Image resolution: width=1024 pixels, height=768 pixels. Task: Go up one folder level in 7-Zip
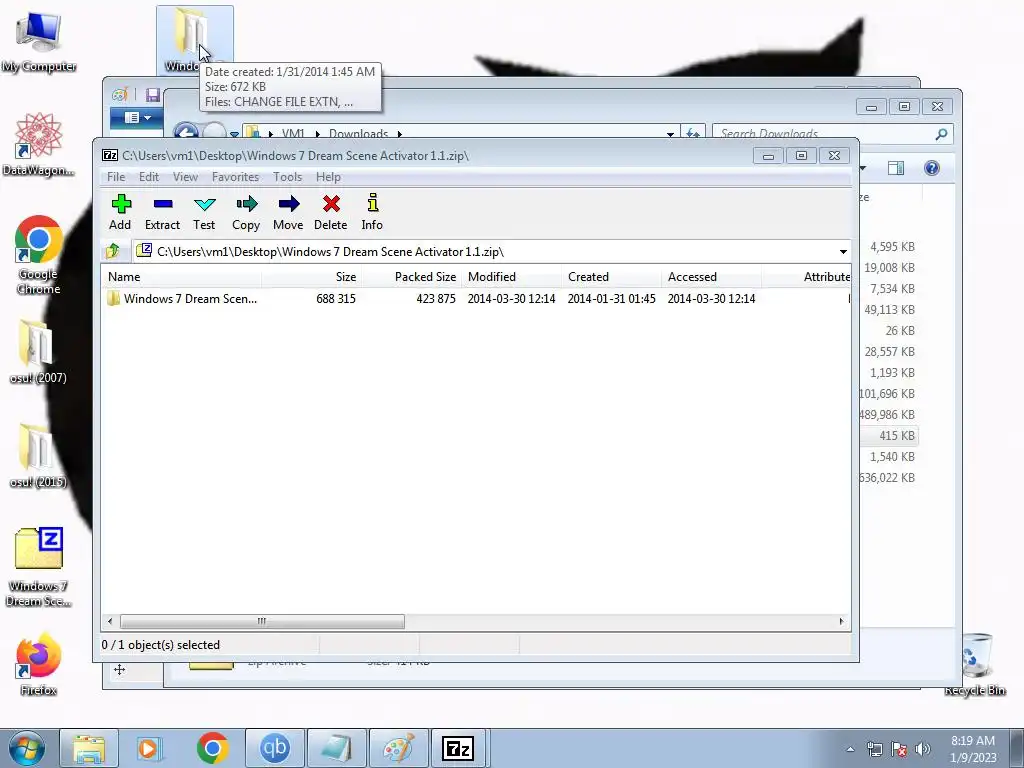pyautogui.click(x=113, y=251)
